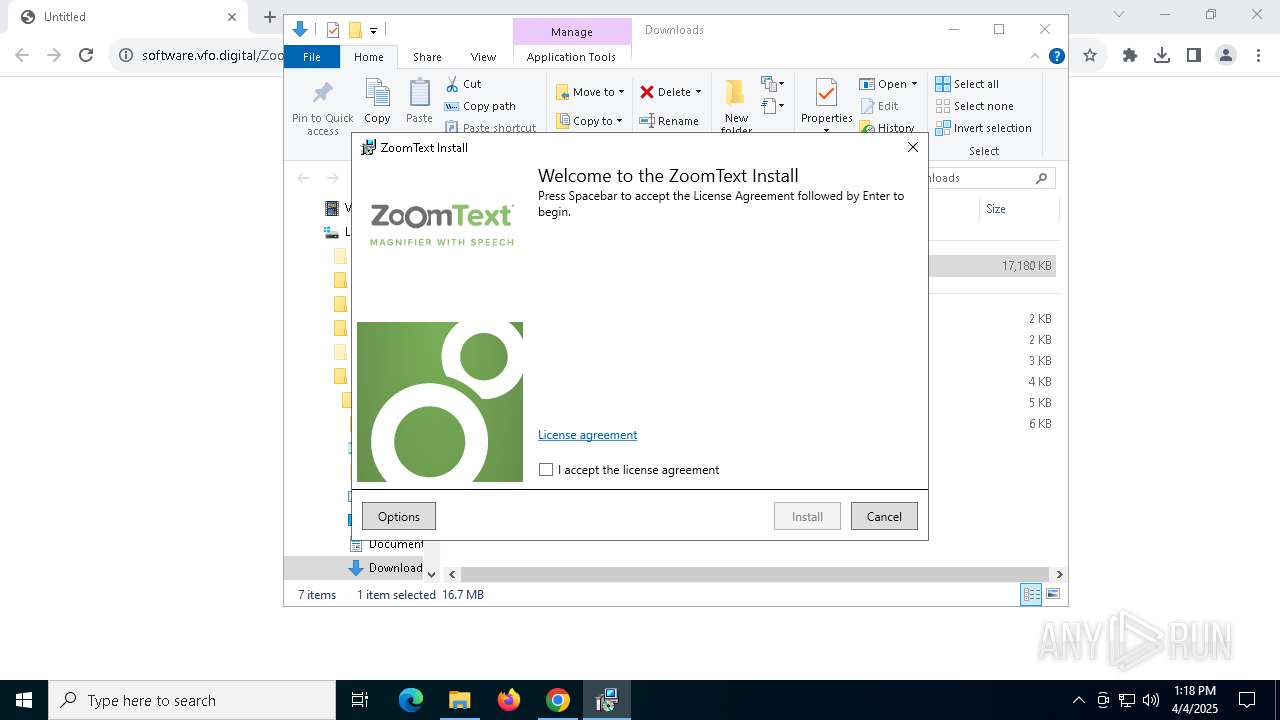Open Chrome profile avatar icon
Image resolution: width=1280 pixels, height=720 pixels.
coord(1226,55)
